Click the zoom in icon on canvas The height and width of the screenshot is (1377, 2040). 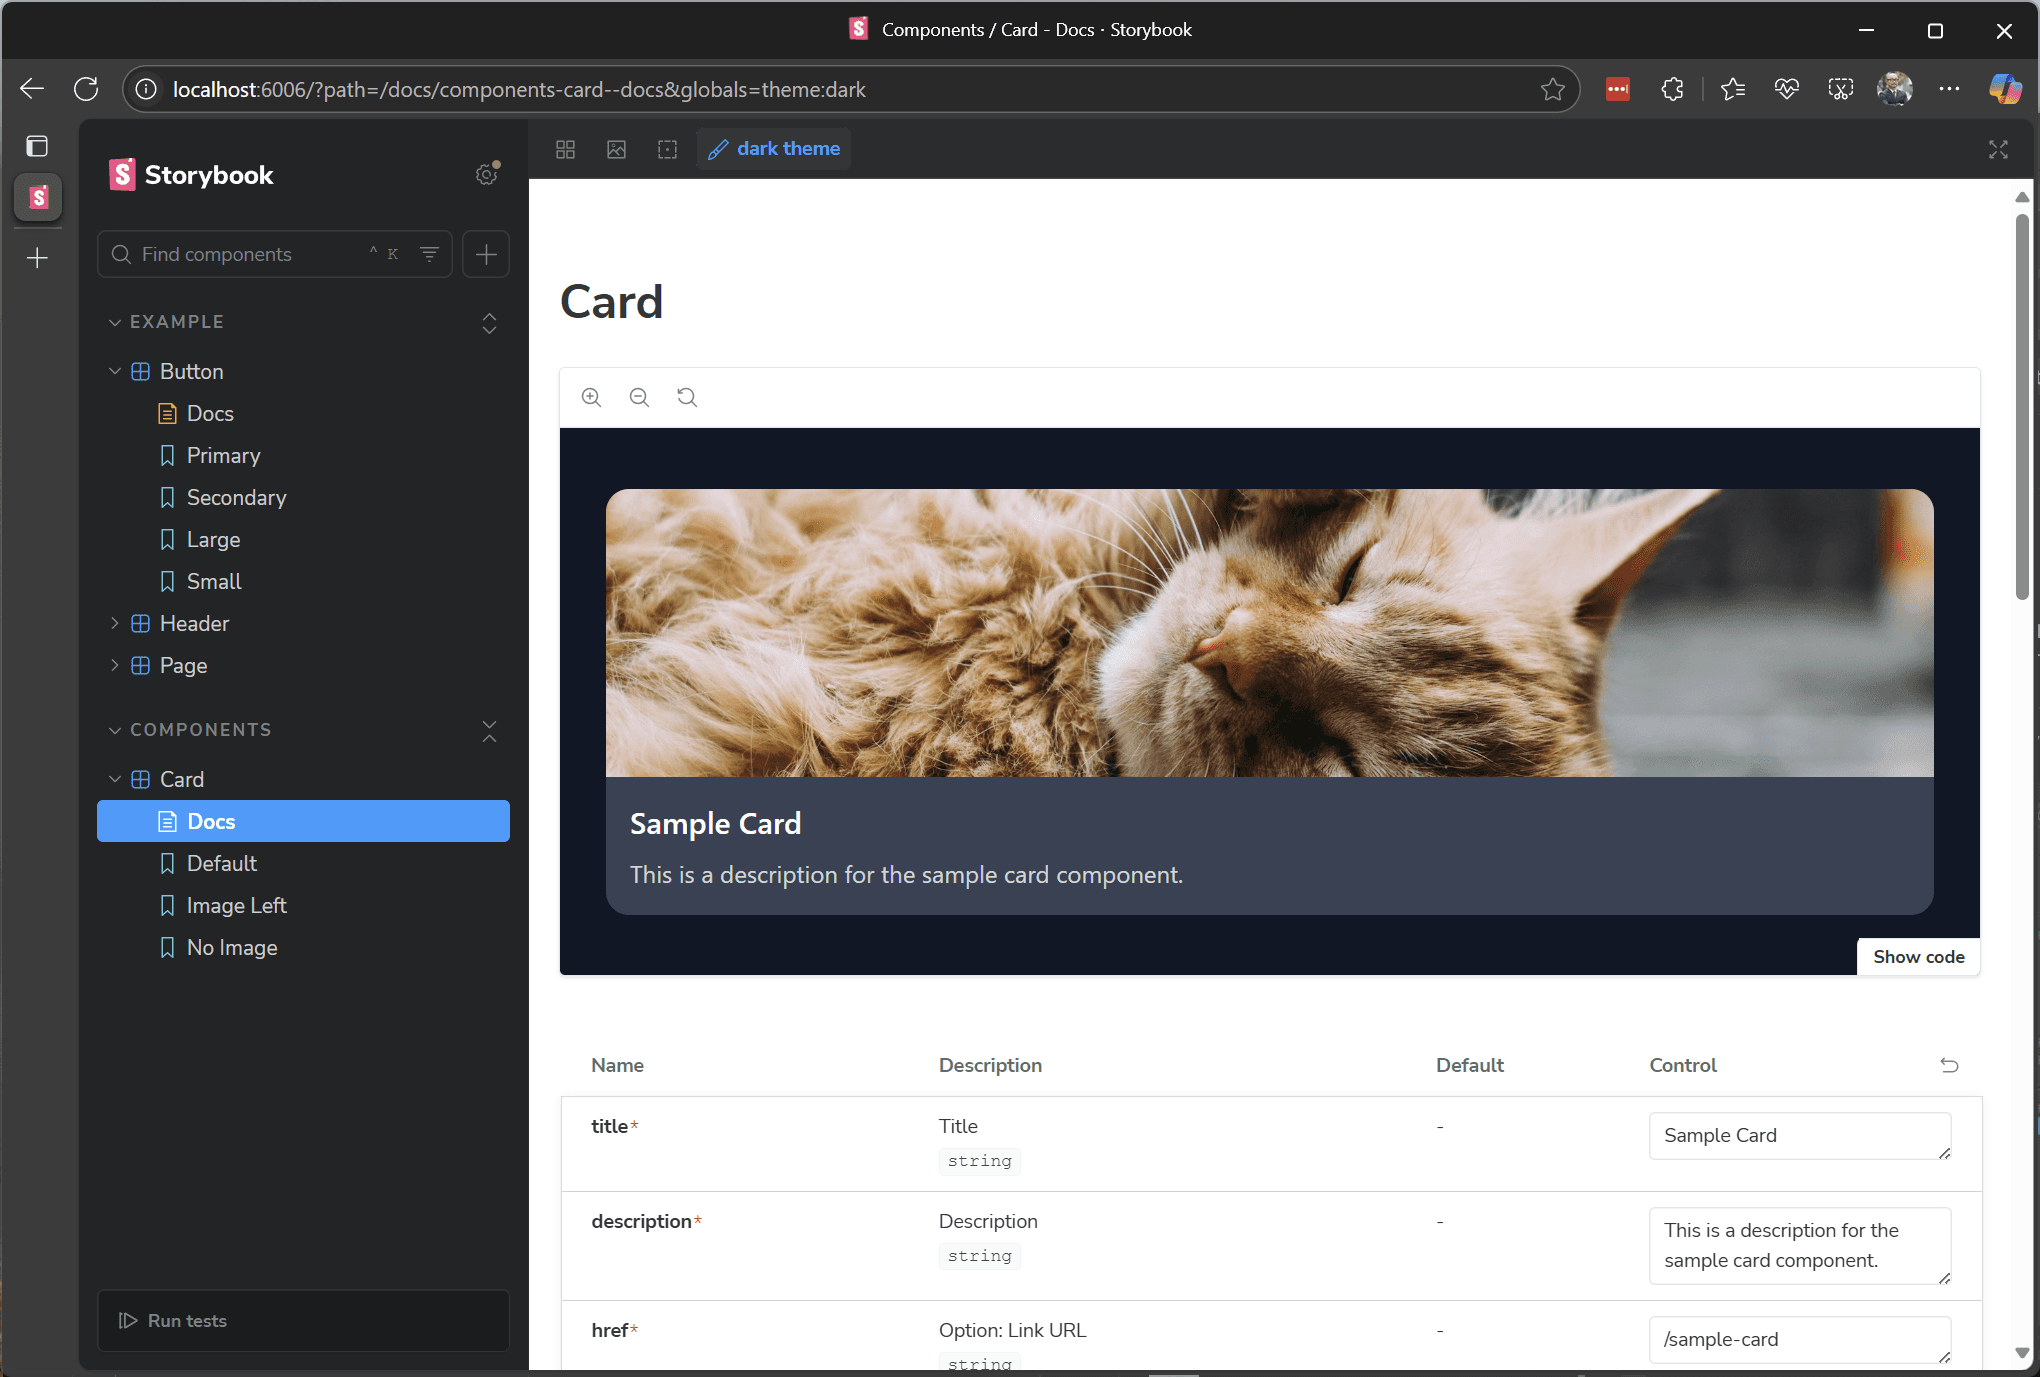point(591,397)
